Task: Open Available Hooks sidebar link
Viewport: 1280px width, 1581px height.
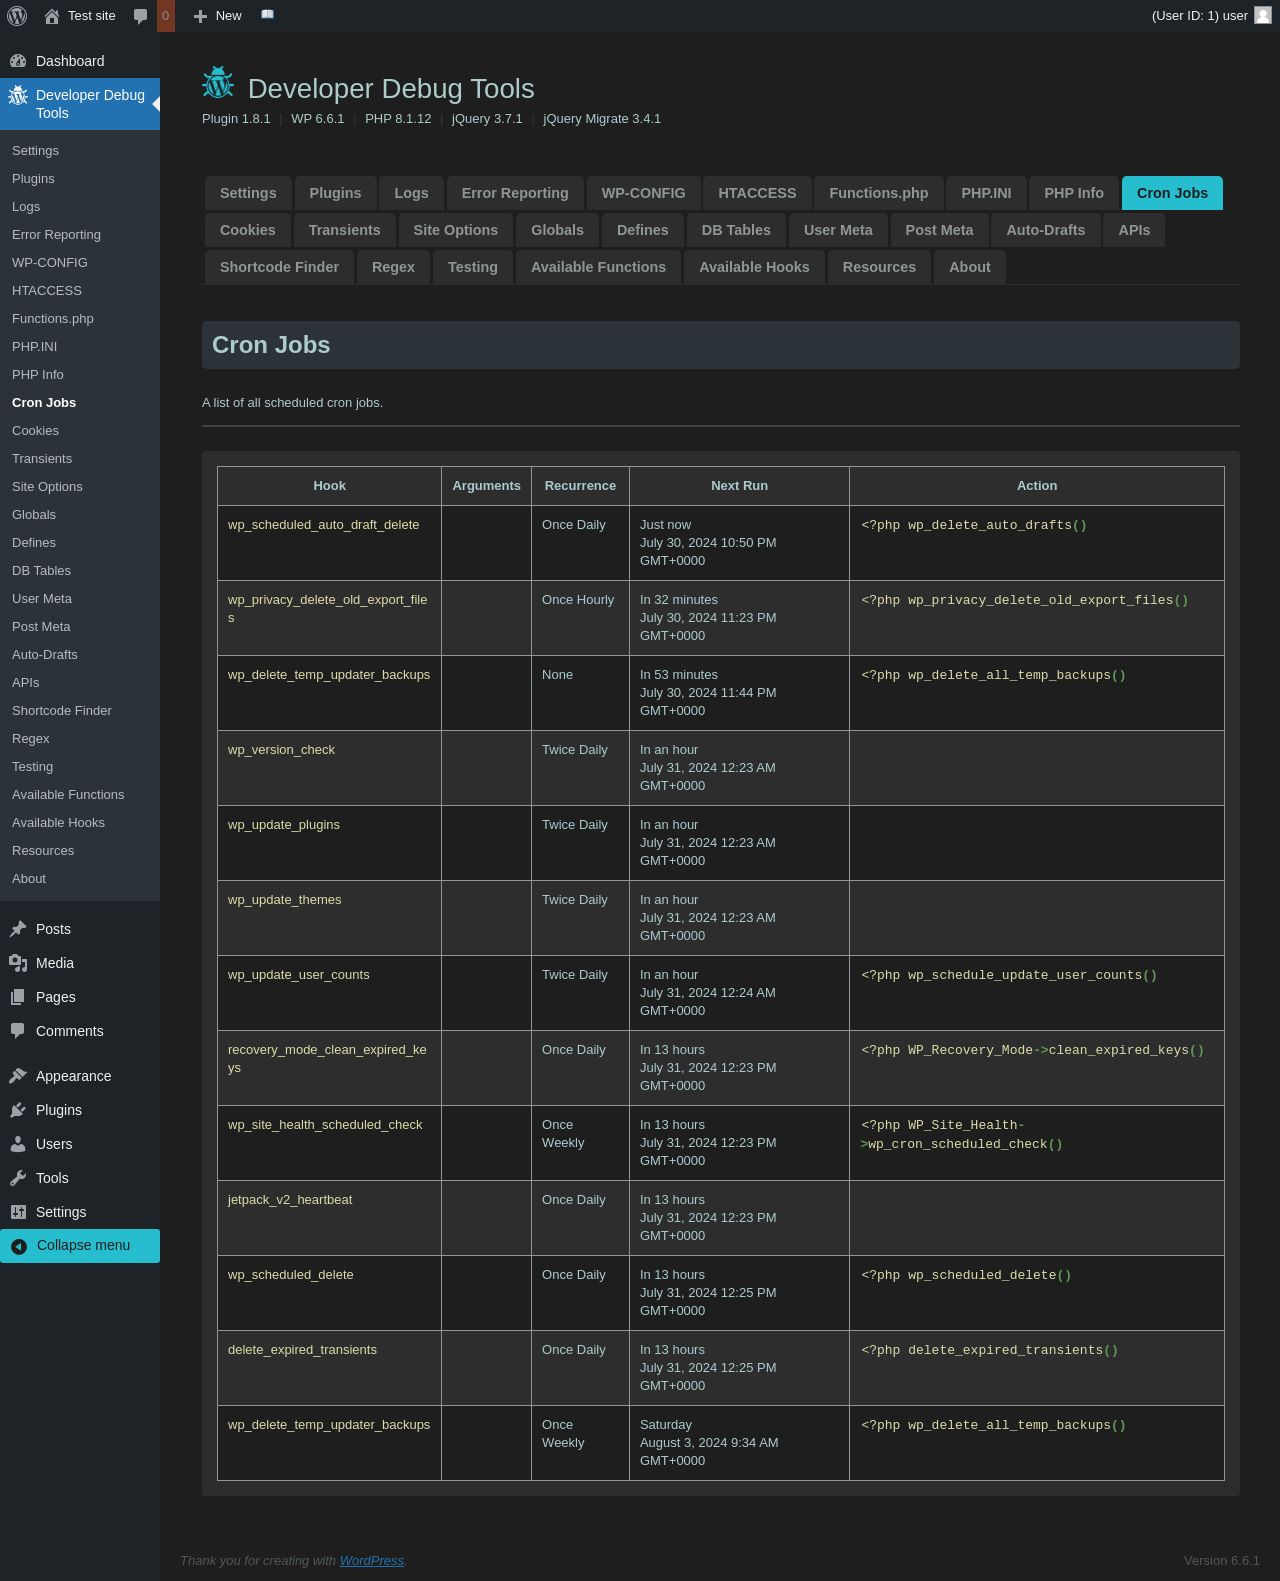Action: pos(58,823)
